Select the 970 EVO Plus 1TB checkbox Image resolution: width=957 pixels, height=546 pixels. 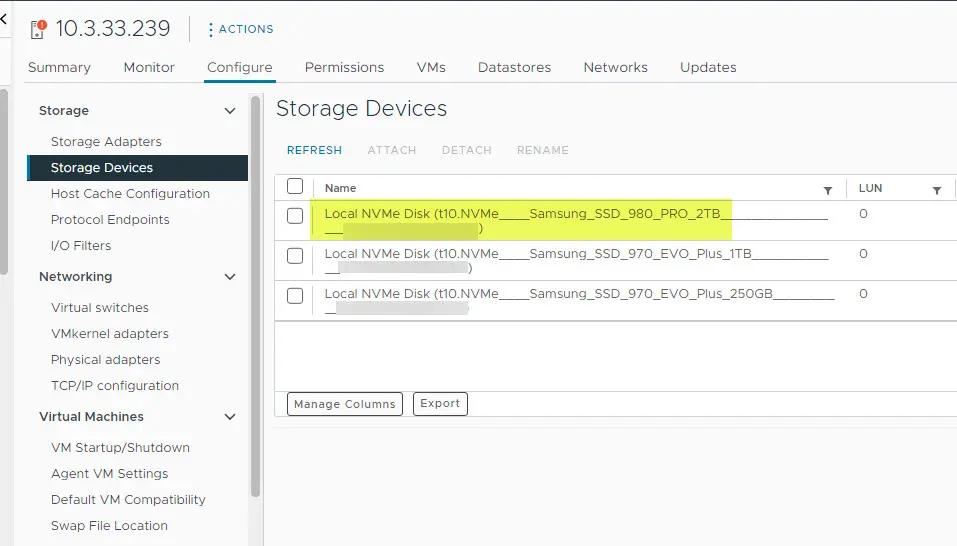coord(295,256)
